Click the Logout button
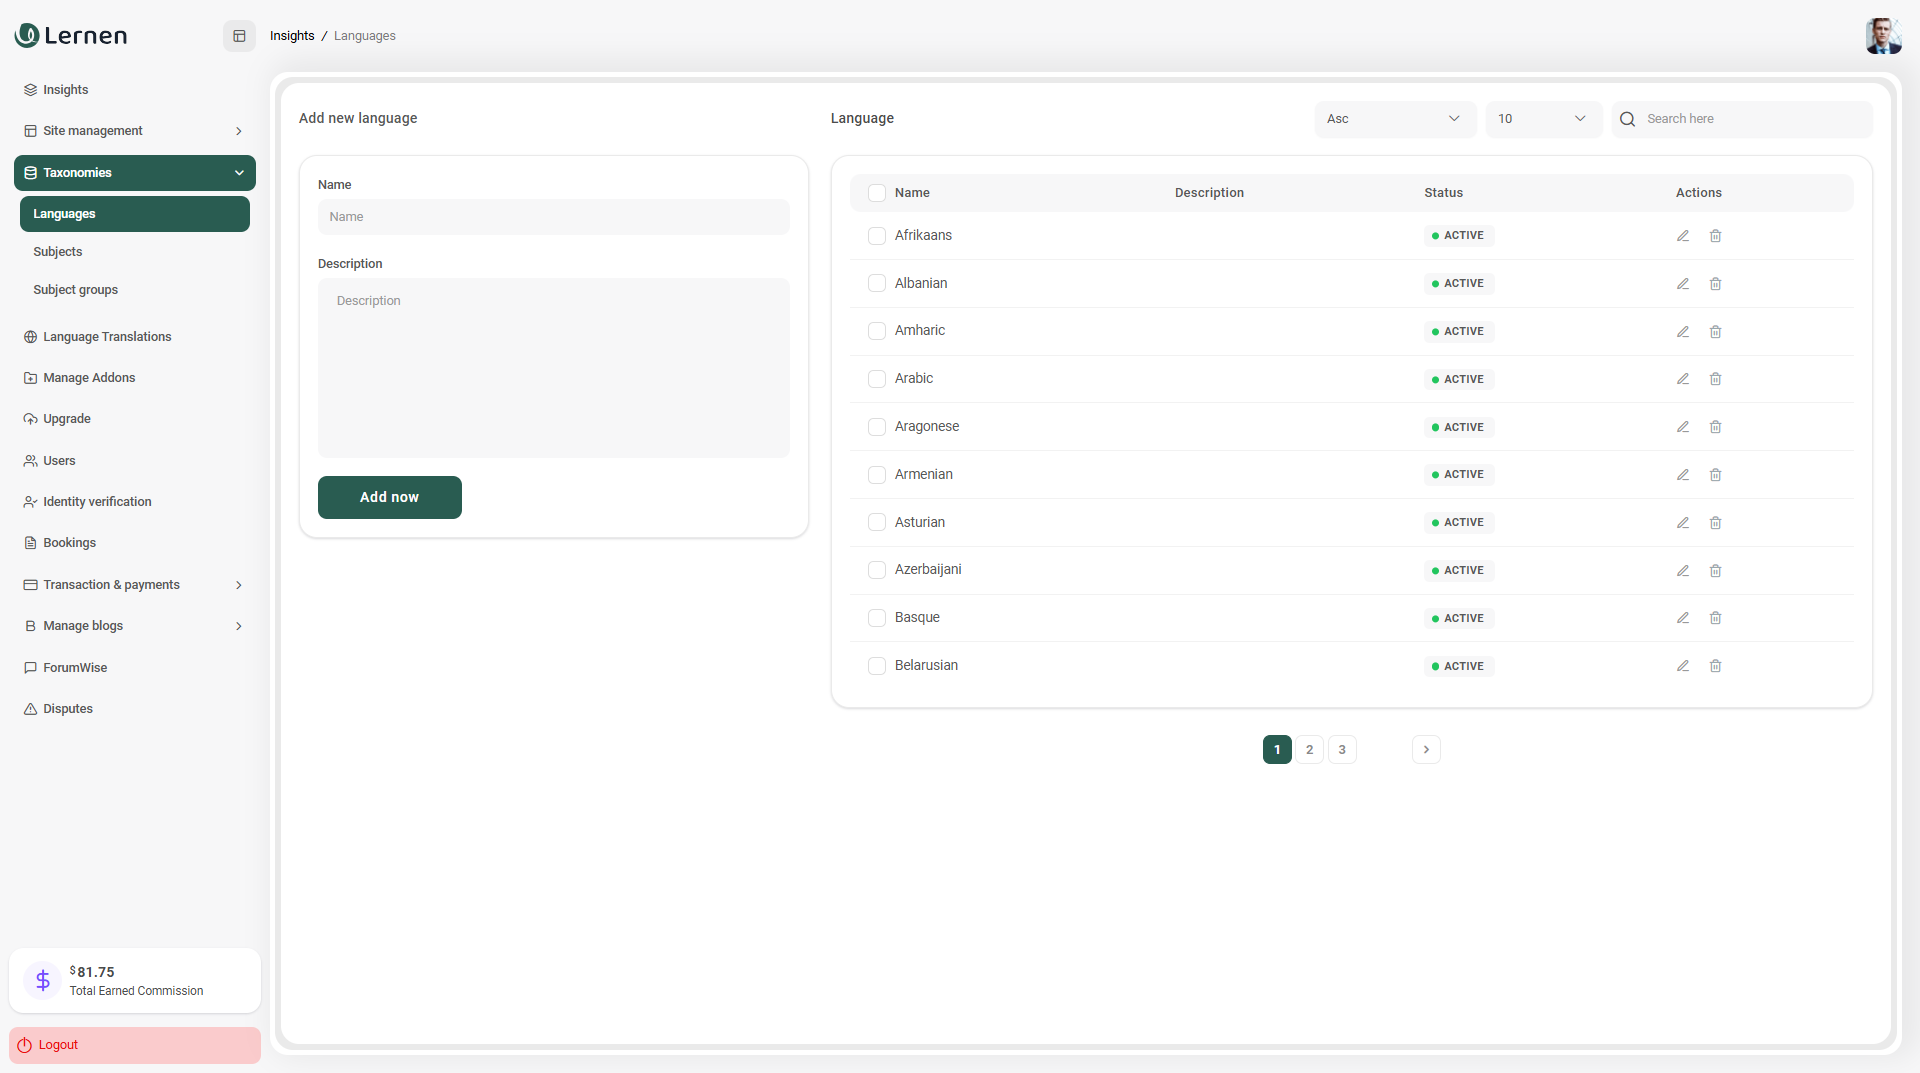This screenshot has height=1073, width=1920. [135, 1045]
